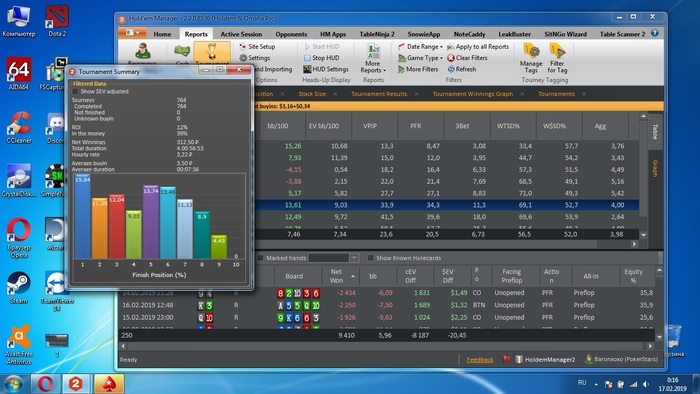Viewport: 700px width, 394px height.
Task: Open AIDA64 desktop icon
Action: (x=18, y=74)
